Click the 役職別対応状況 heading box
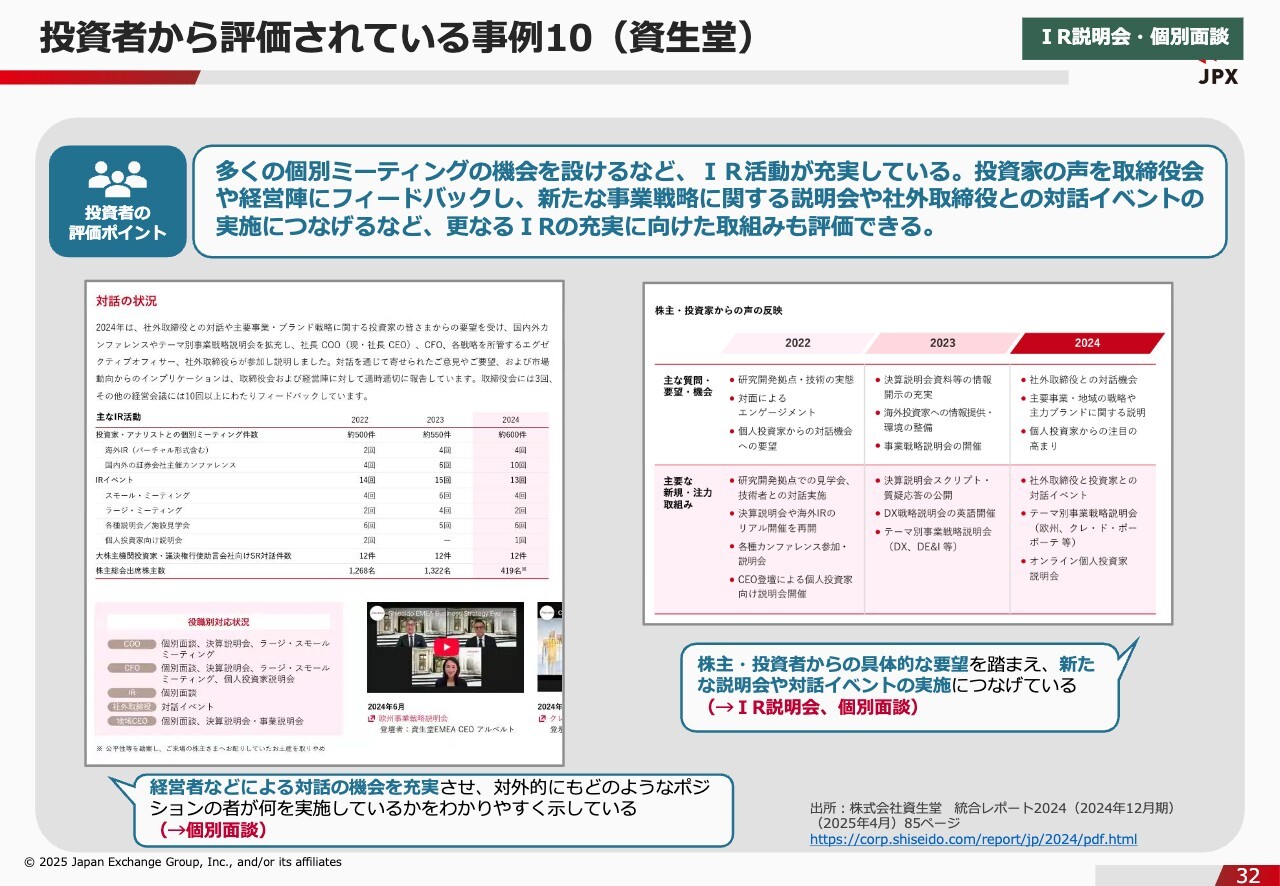This screenshot has height=886, width=1280. pos(218,622)
